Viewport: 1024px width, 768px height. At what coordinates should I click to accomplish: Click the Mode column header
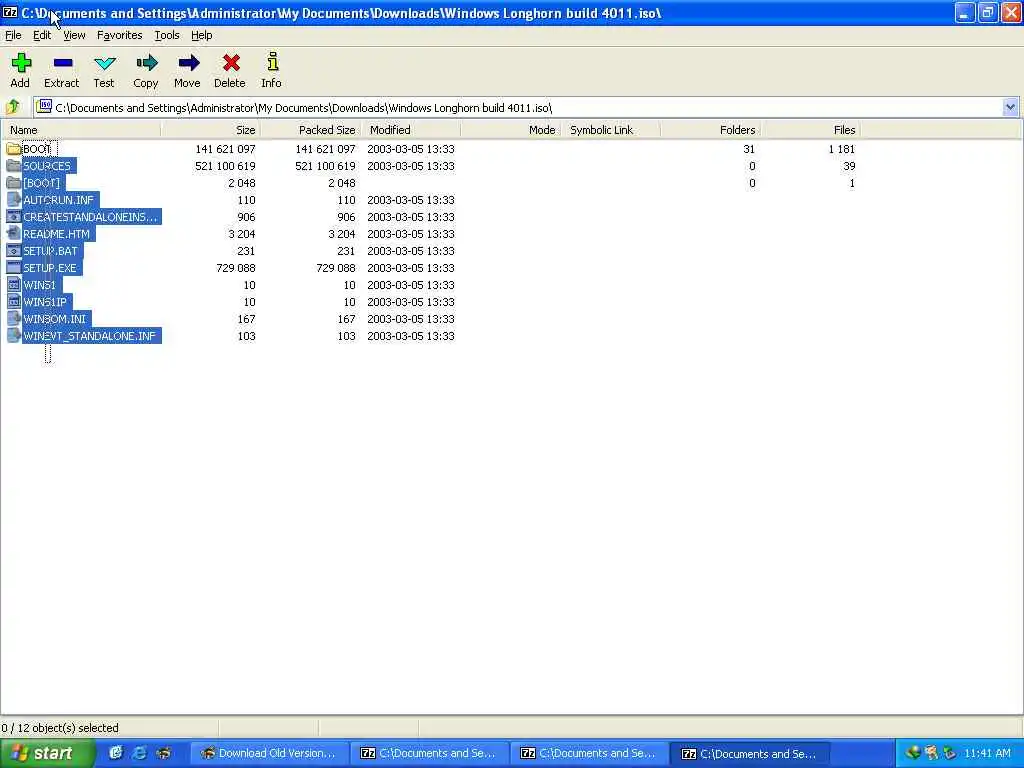511,130
